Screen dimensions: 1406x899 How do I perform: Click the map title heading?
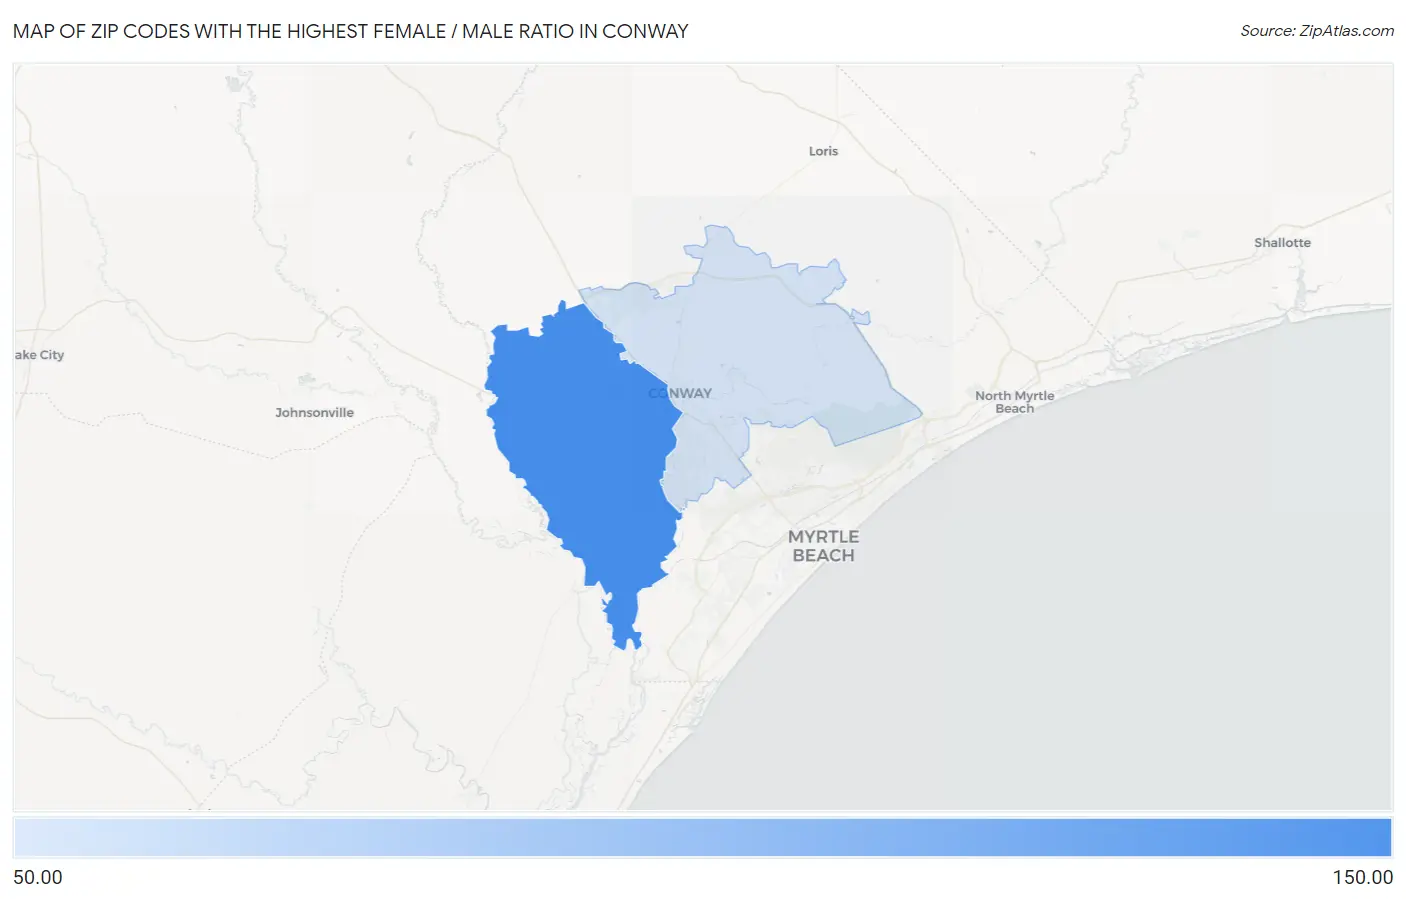click(x=351, y=31)
